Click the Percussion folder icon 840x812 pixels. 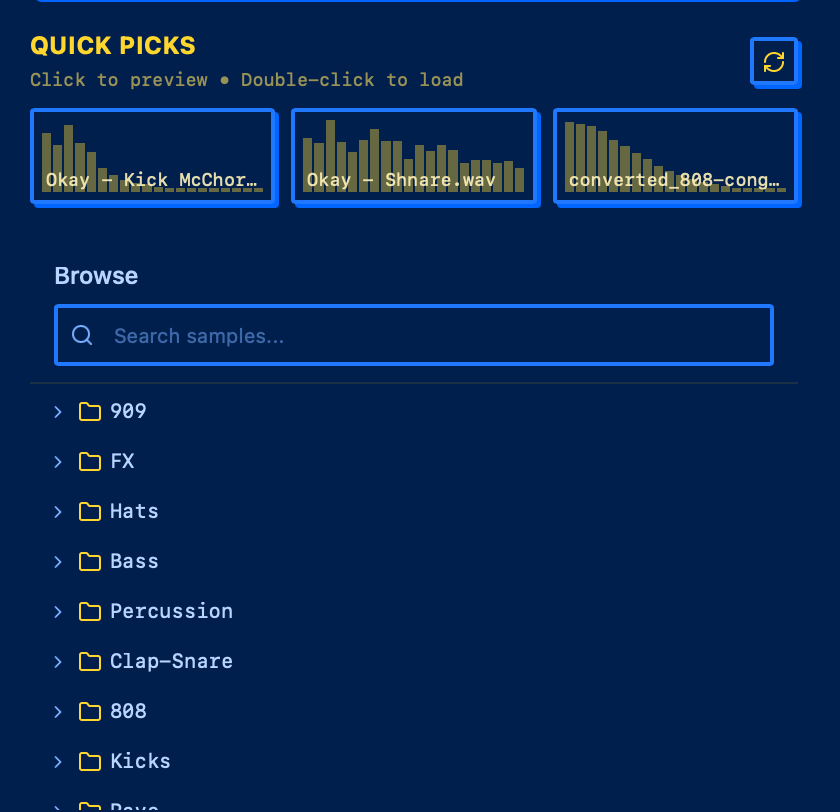90,612
